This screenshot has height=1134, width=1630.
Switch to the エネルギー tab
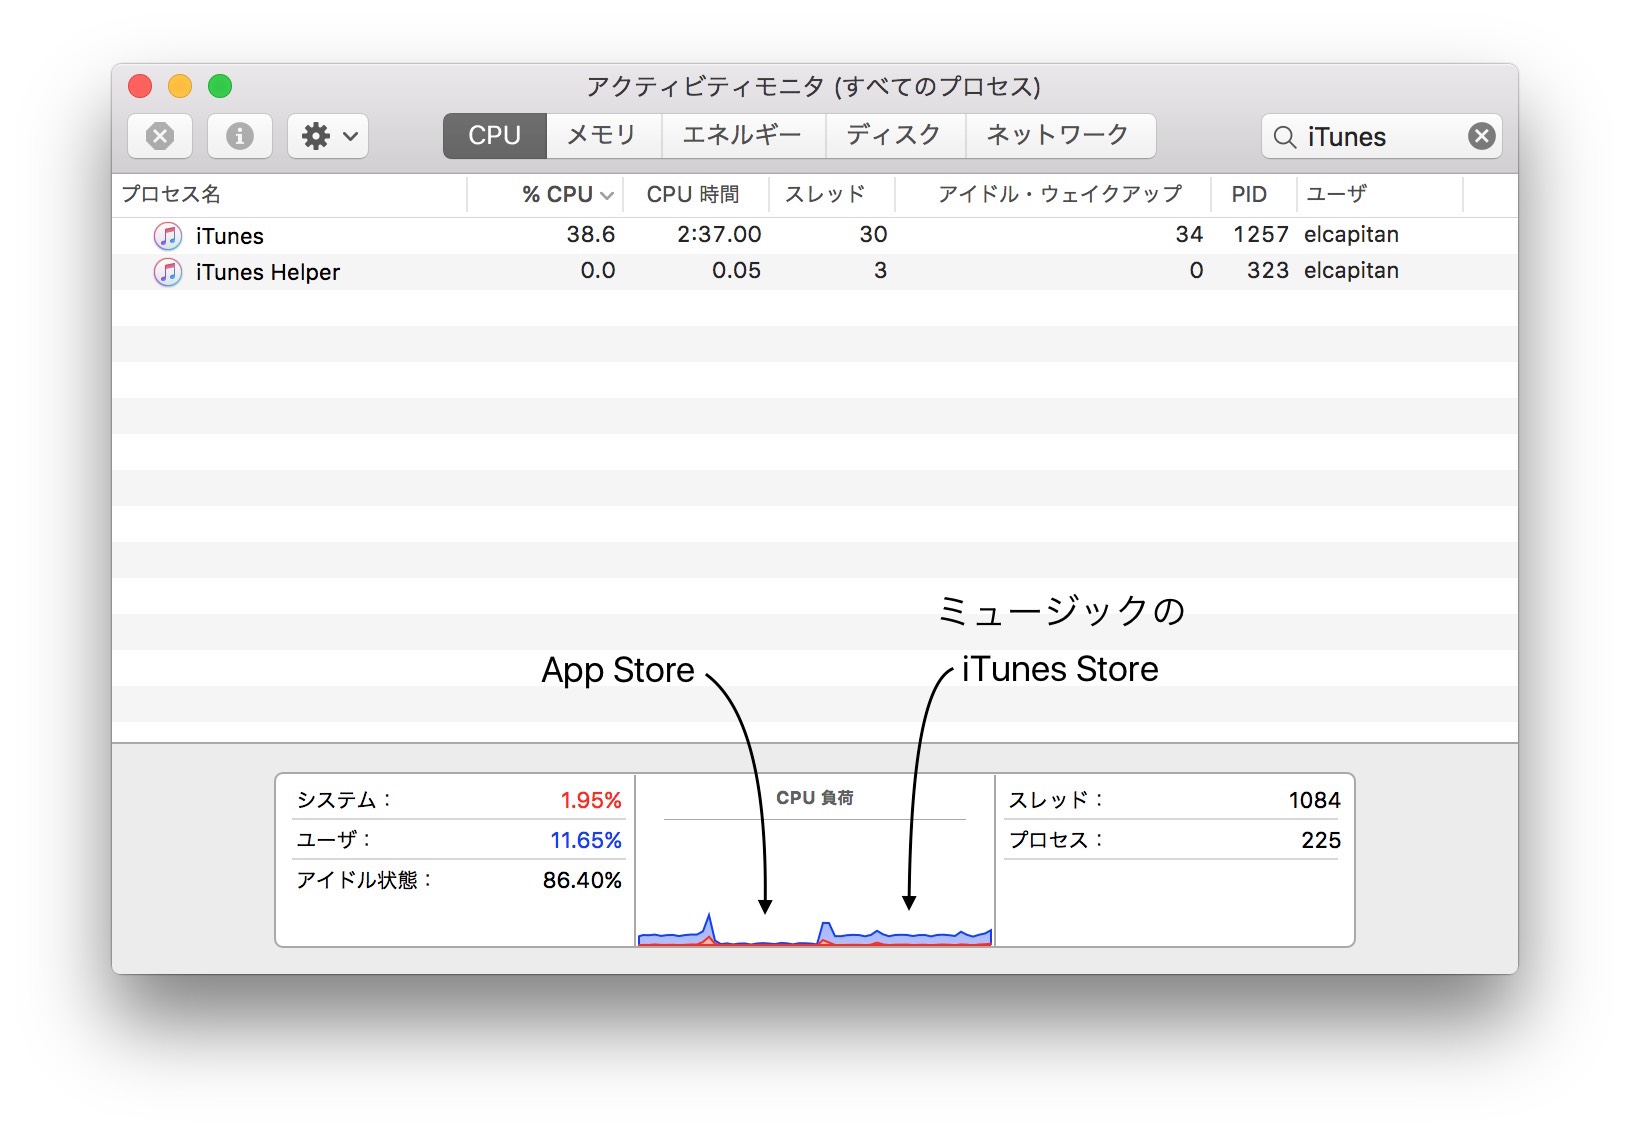click(743, 136)
